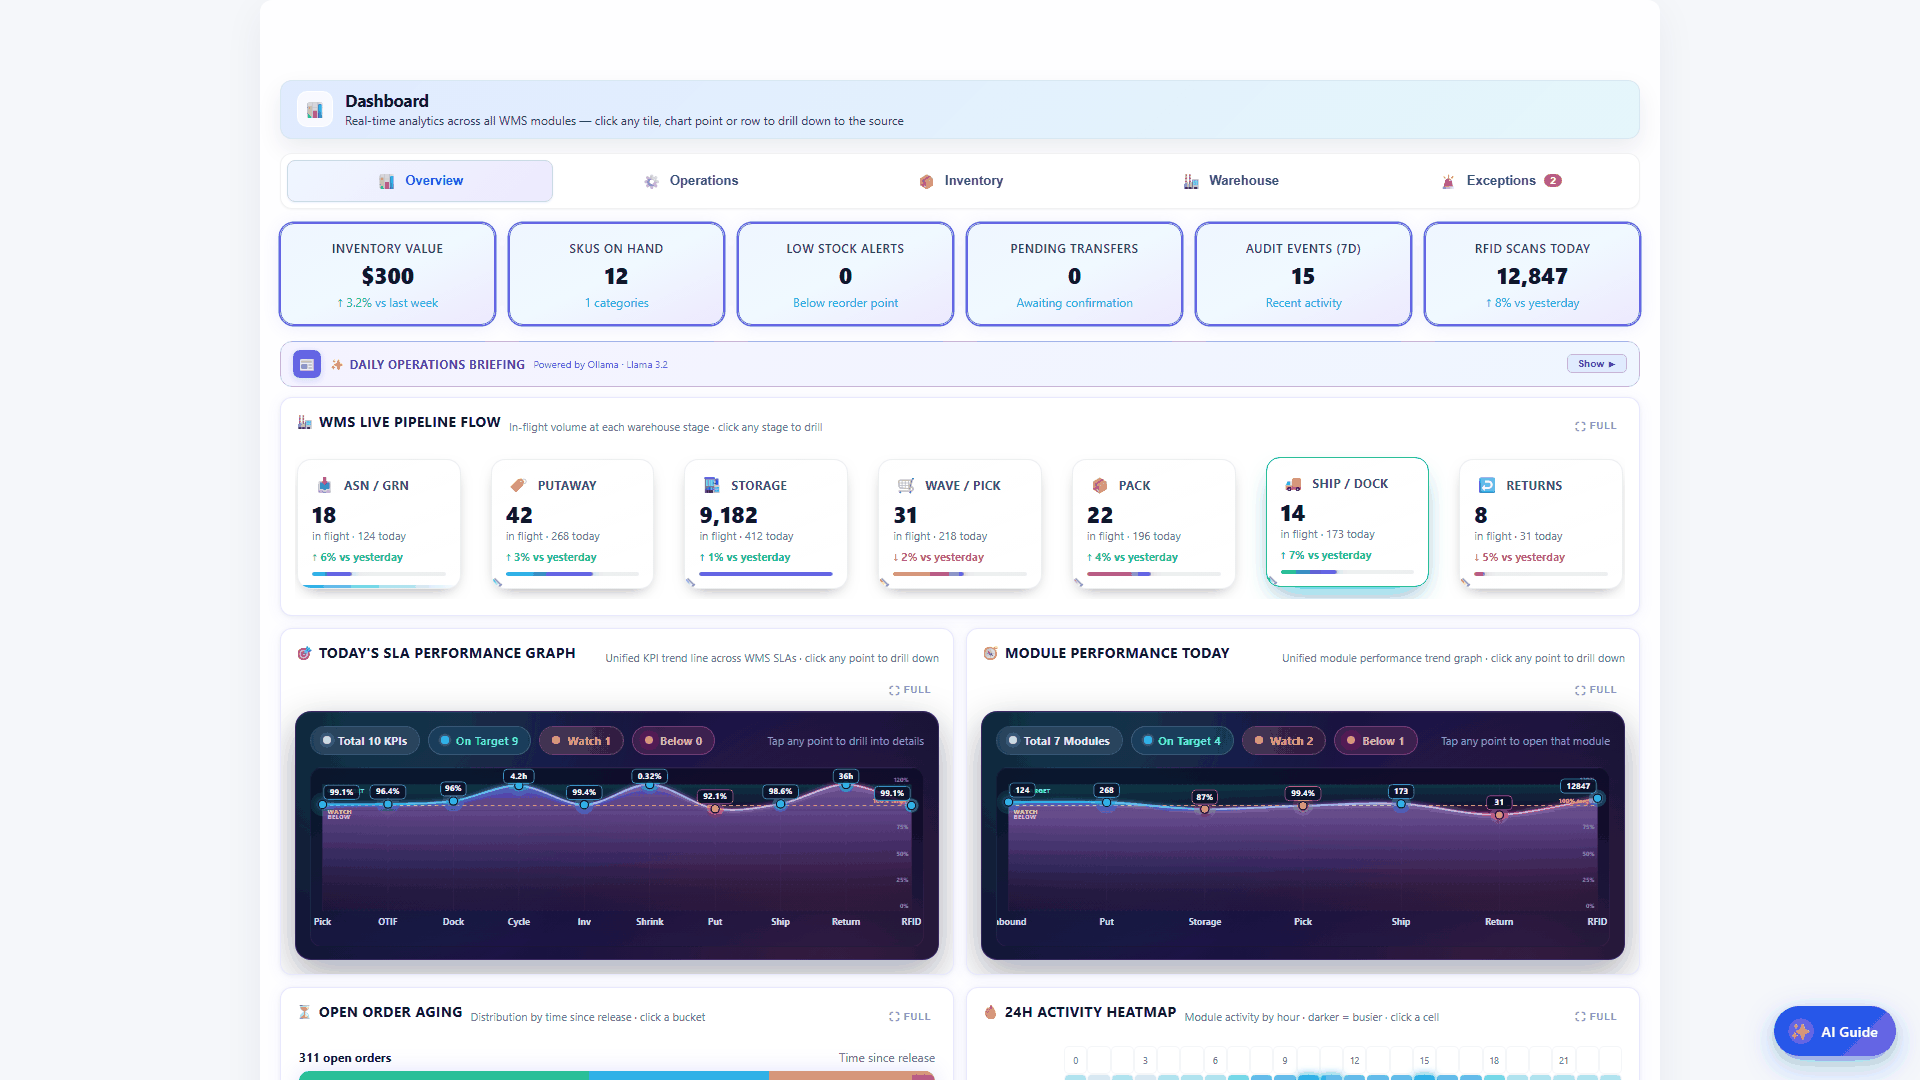The height and width of the screenshot is (1080, 1920).
Task: Click the Ship / Dock truck icon
Action: click(x=1293, y=483)
